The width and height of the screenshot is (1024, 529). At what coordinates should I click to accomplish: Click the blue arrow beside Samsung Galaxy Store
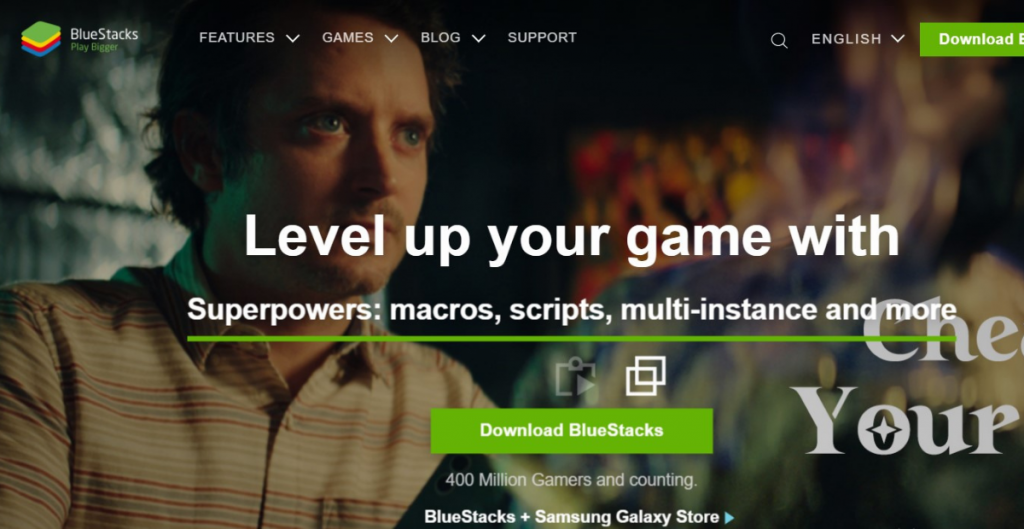(729, 518)
